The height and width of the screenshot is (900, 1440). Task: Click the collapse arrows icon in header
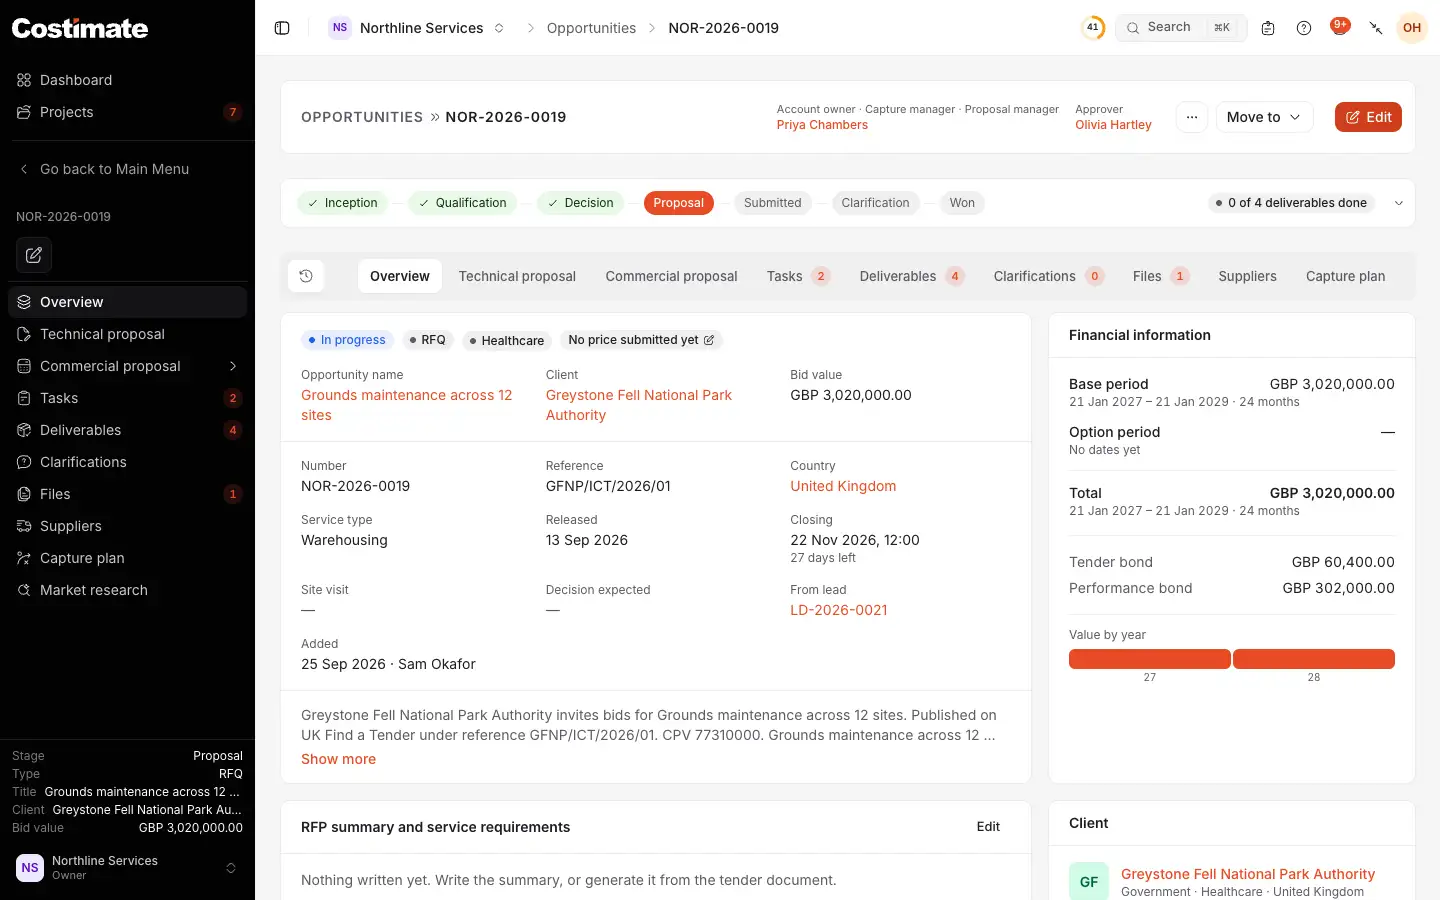(1376, 28)
